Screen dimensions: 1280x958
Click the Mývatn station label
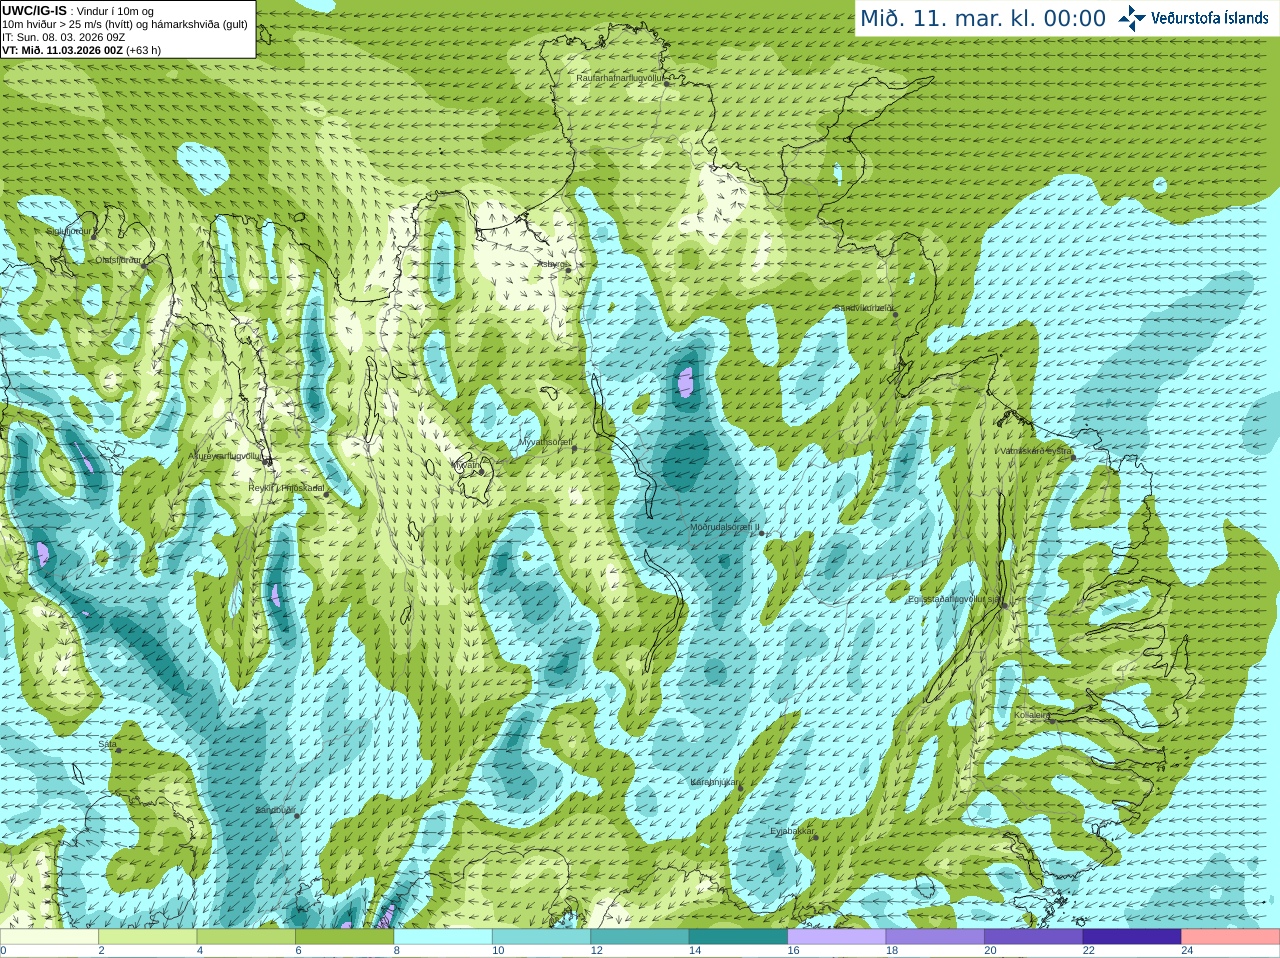466,465
